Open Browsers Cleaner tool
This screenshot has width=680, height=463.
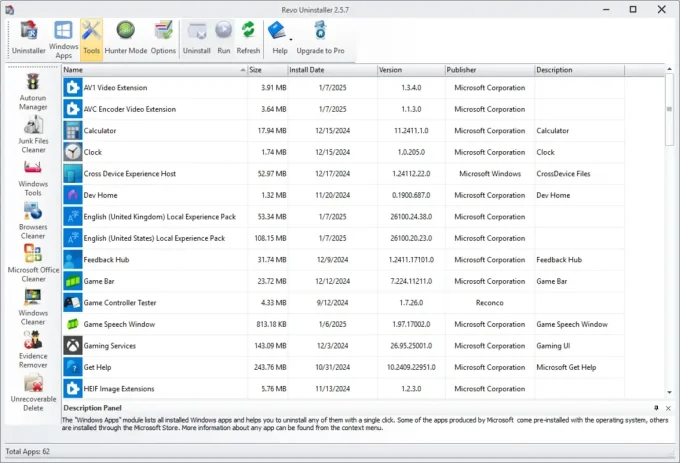[x=33, y=222]
